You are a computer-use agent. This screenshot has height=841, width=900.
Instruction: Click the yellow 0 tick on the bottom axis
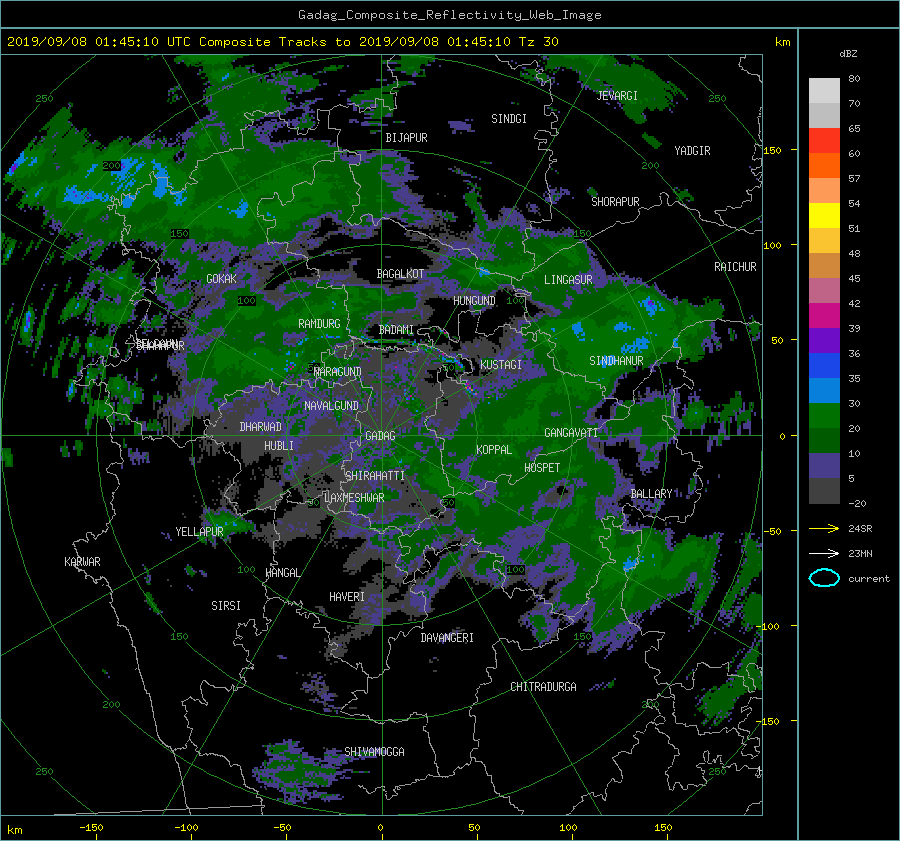pyautogui.click(x=380, y=827)
